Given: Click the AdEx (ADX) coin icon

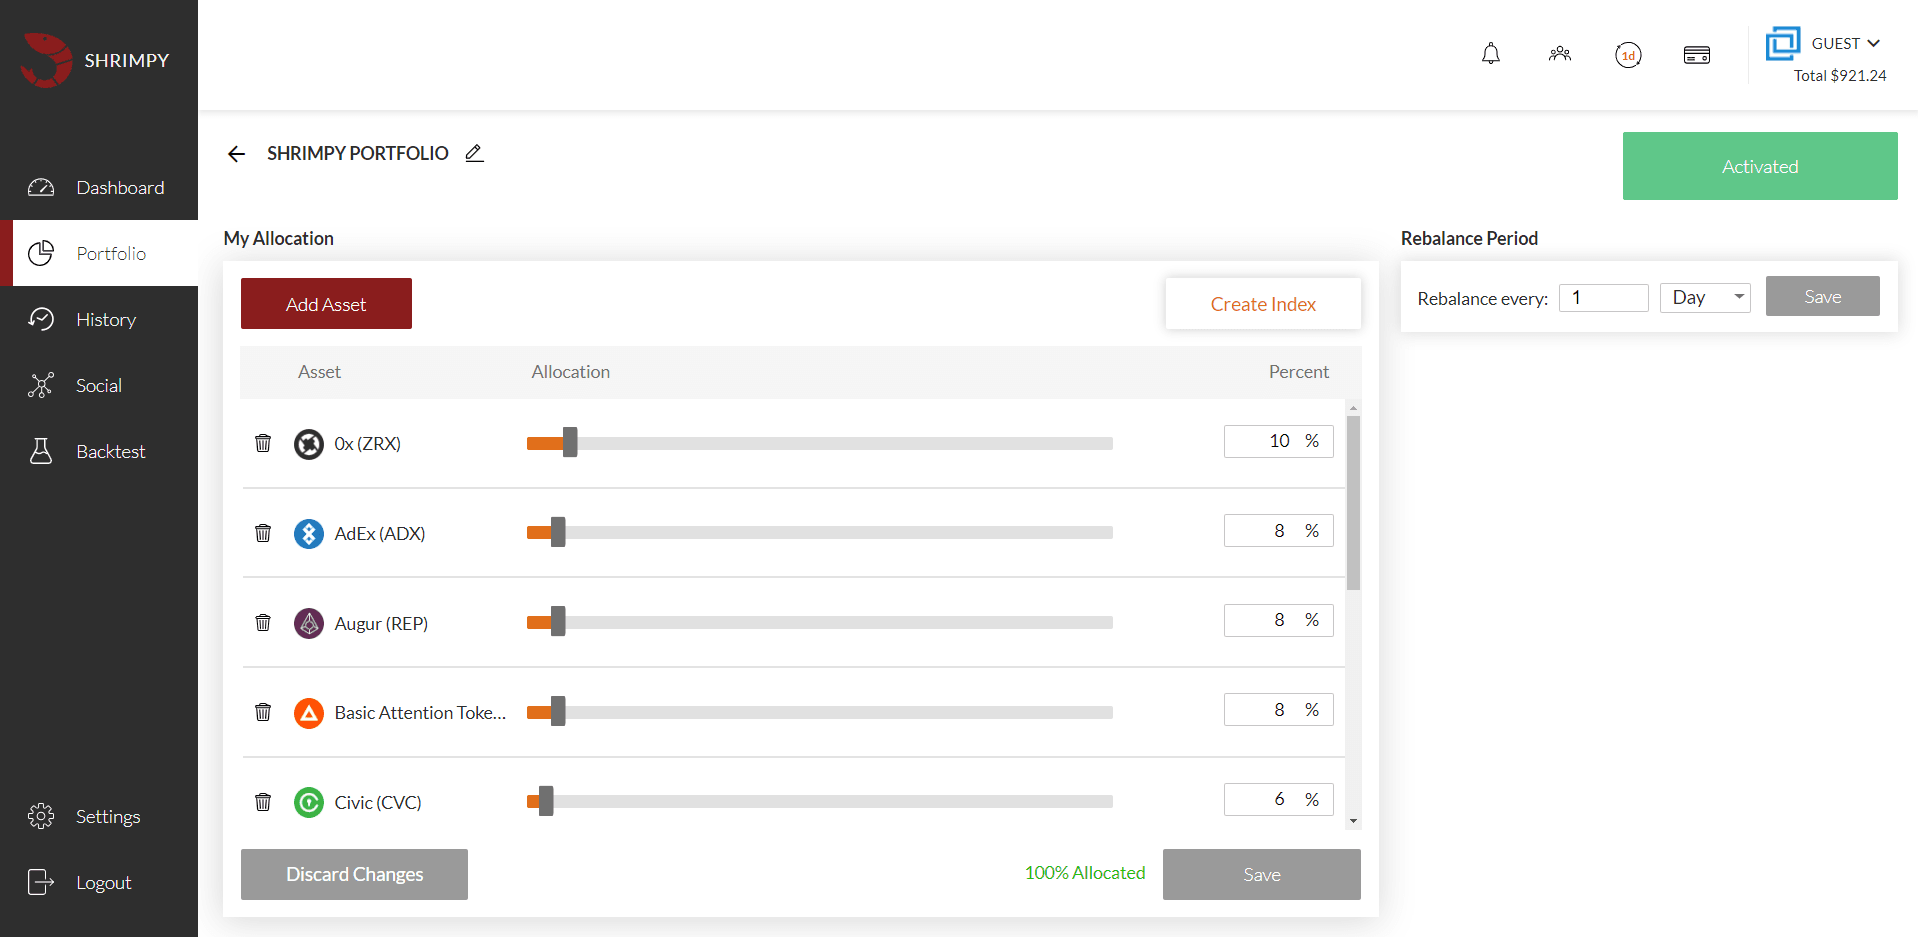Looking at the screenshot, I should pyautogui.click(x=309, y=534).
